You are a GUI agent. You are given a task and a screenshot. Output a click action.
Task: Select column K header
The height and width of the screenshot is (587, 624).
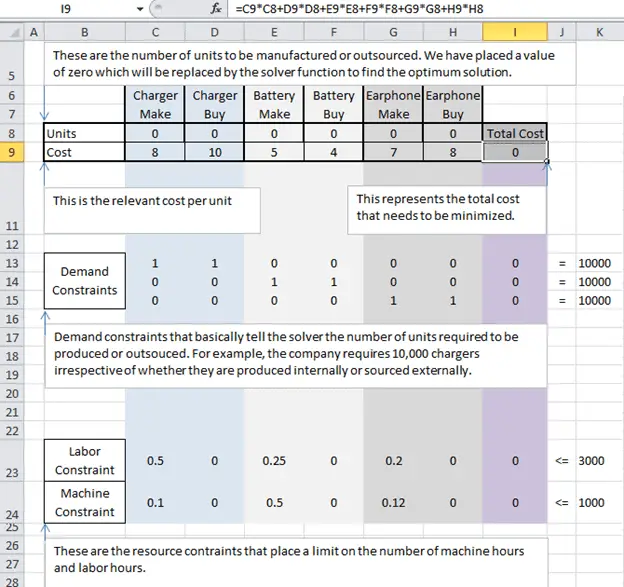(599, 32)
